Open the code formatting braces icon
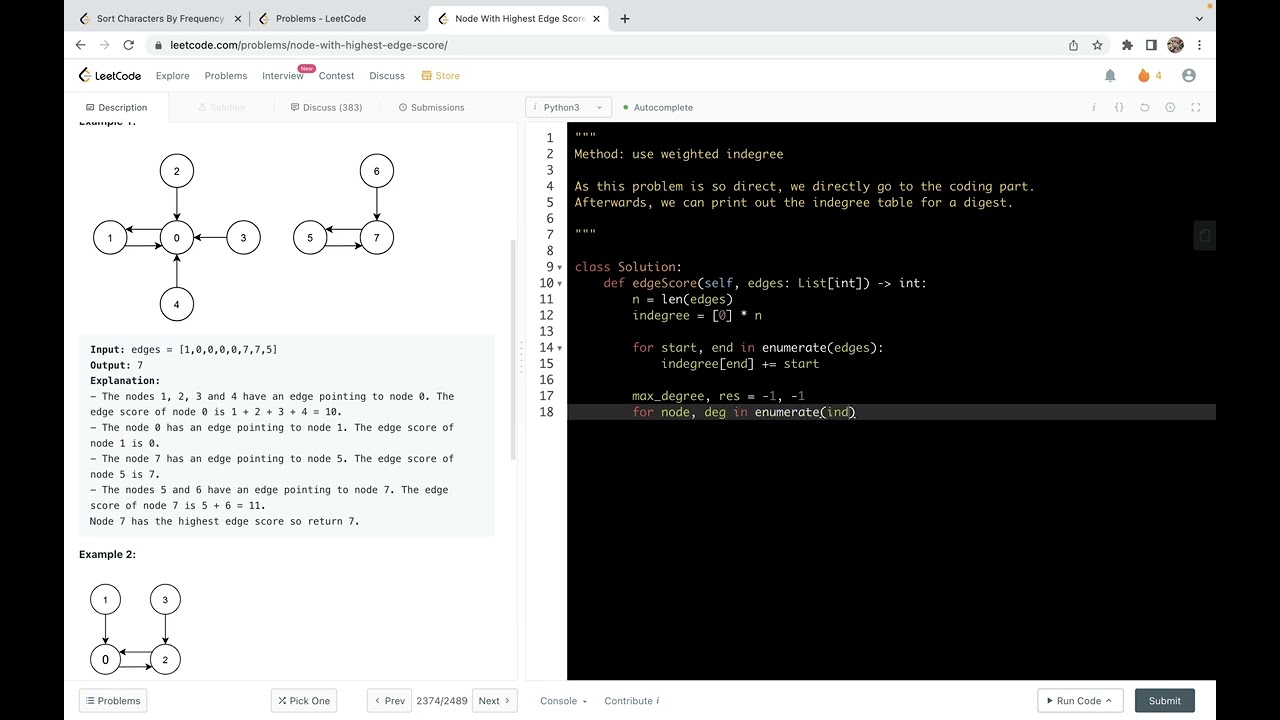The image size is (1280, 720). point(1119,107)
